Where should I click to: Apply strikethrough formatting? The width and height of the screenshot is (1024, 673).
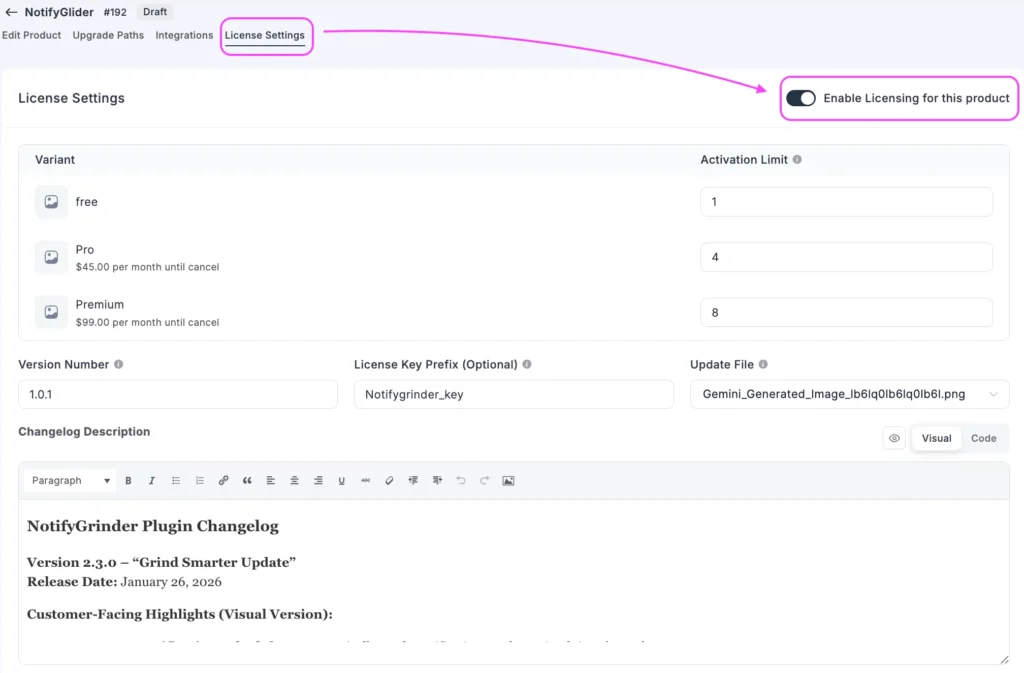tap(365, 480)
